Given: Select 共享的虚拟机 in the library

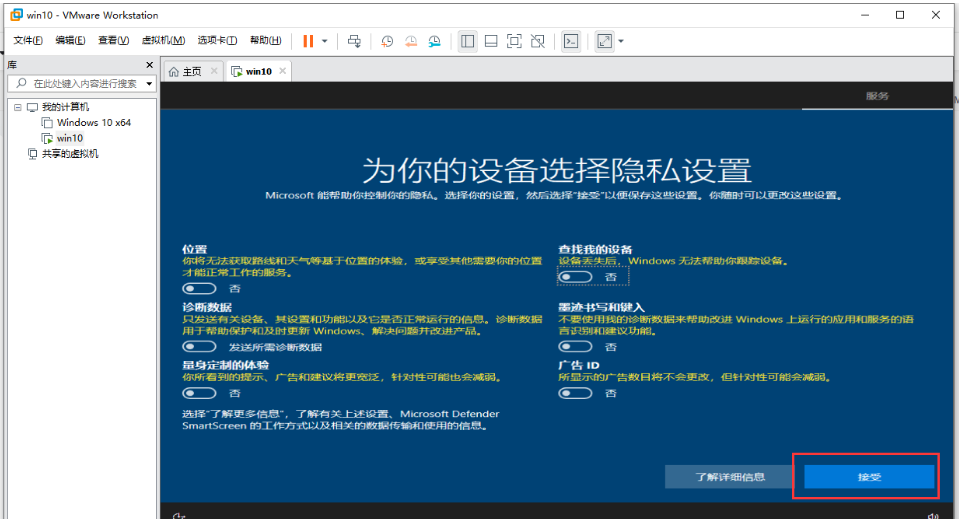Looking at the screenshot, I should 70,154.
